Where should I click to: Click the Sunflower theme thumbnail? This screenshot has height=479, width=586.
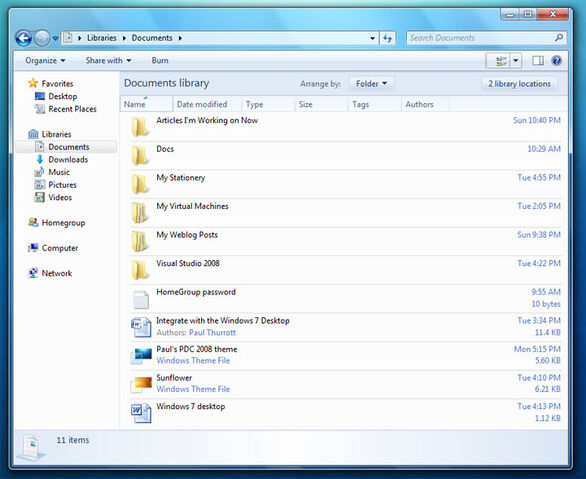coord(141,385)
